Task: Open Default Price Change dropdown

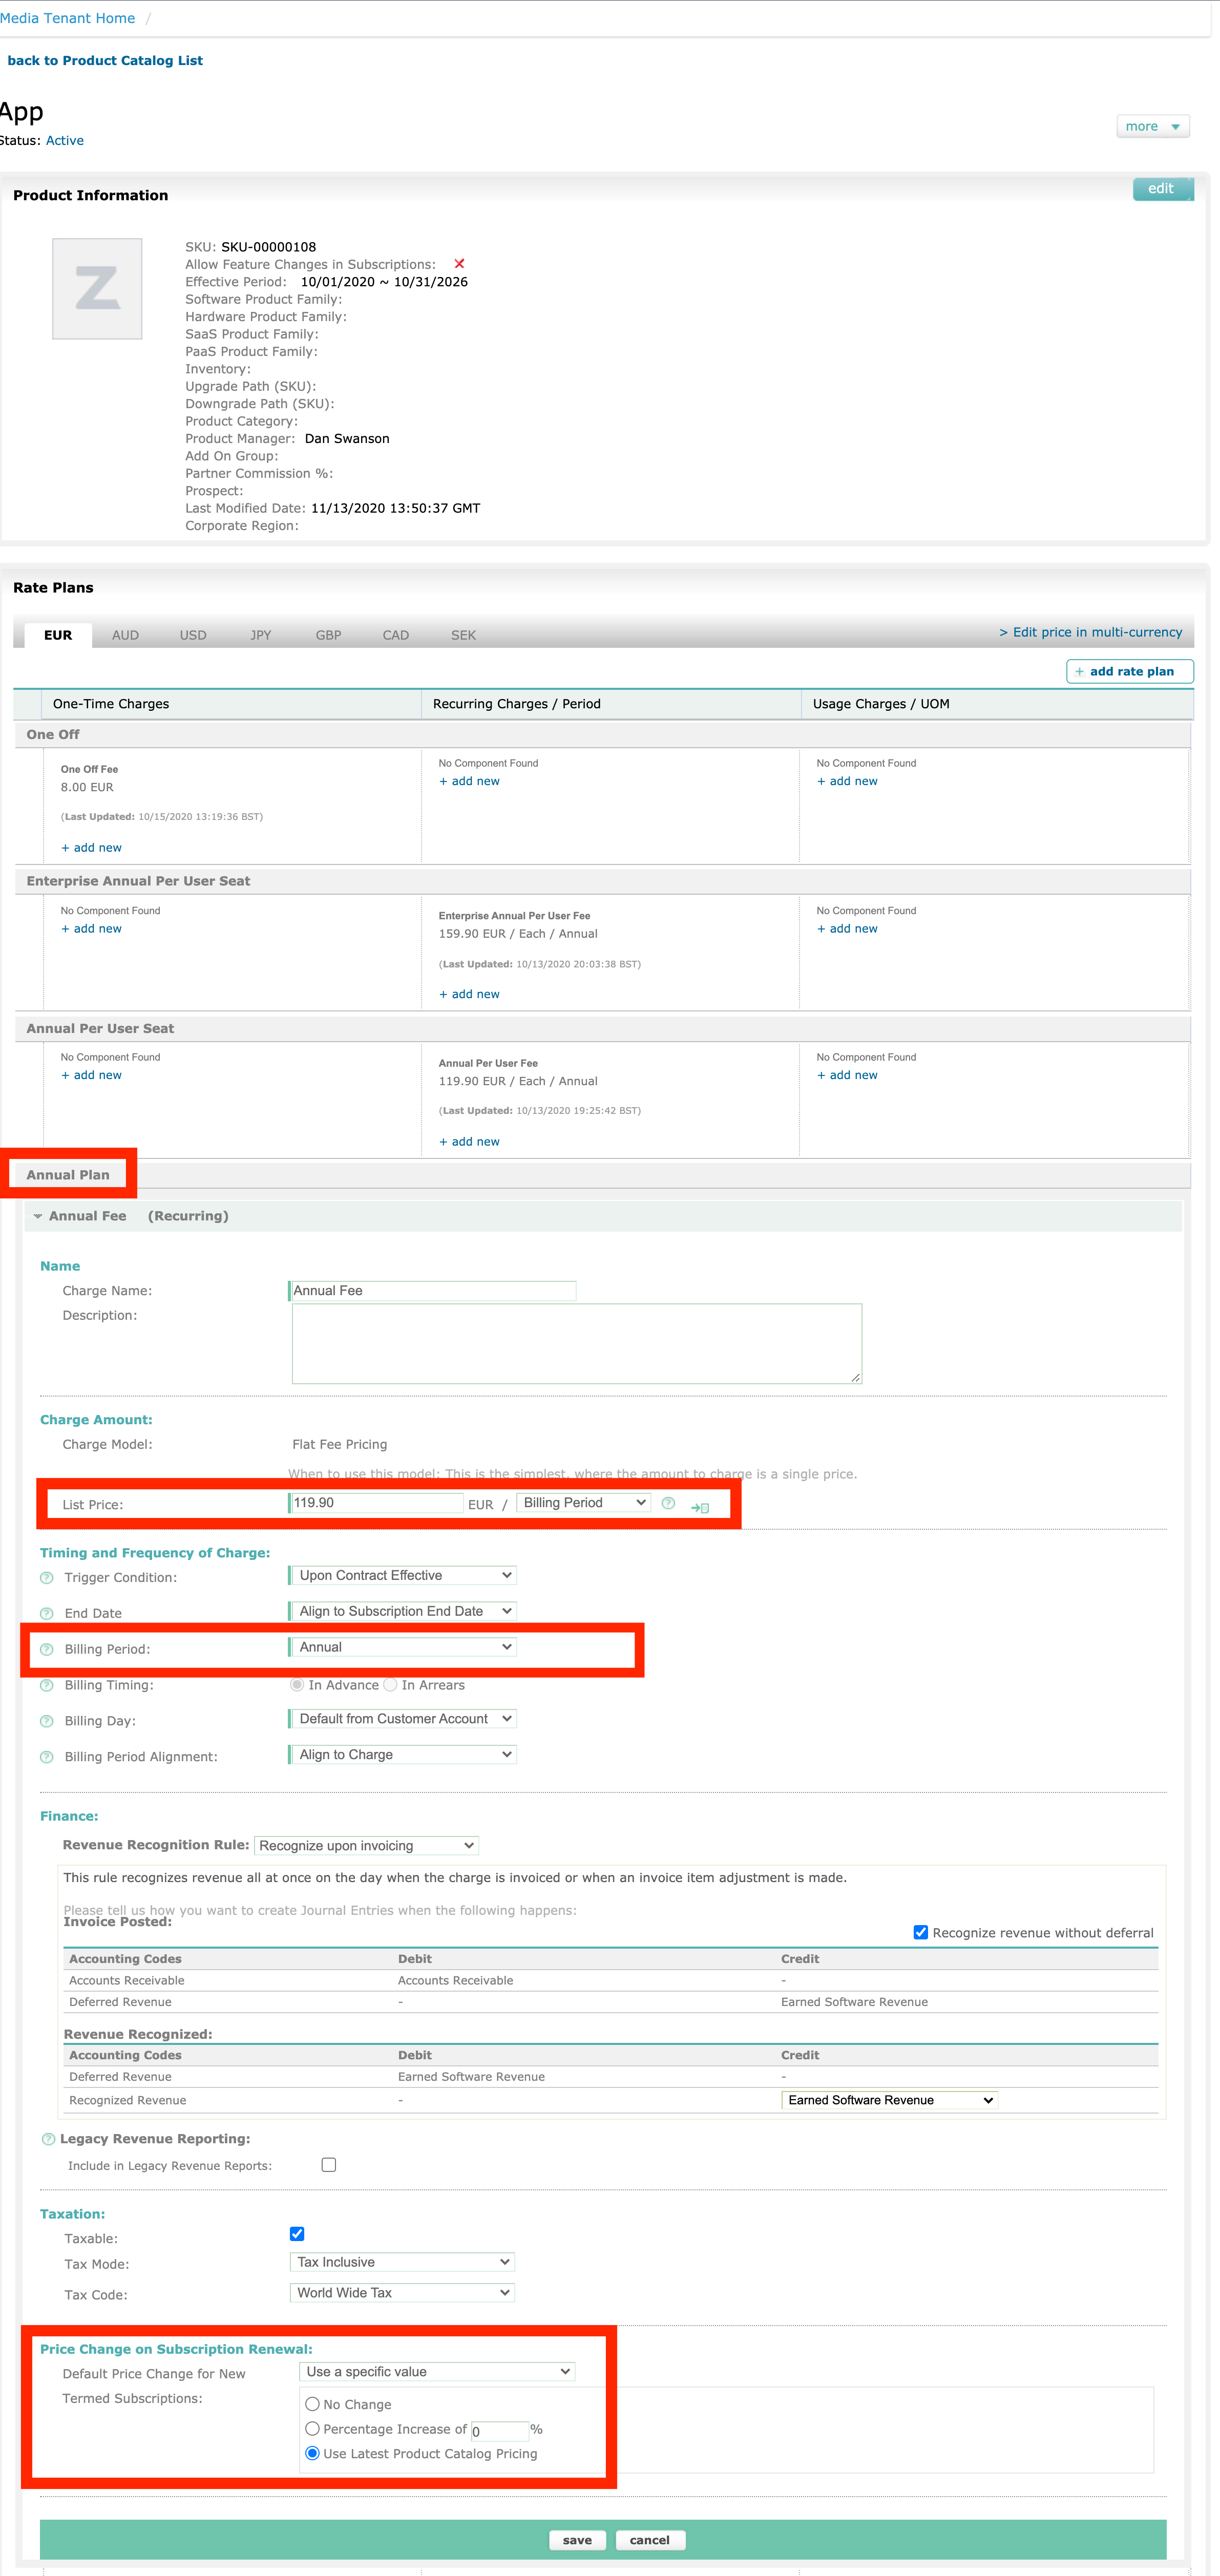Action: click(x=437, y=2372)
